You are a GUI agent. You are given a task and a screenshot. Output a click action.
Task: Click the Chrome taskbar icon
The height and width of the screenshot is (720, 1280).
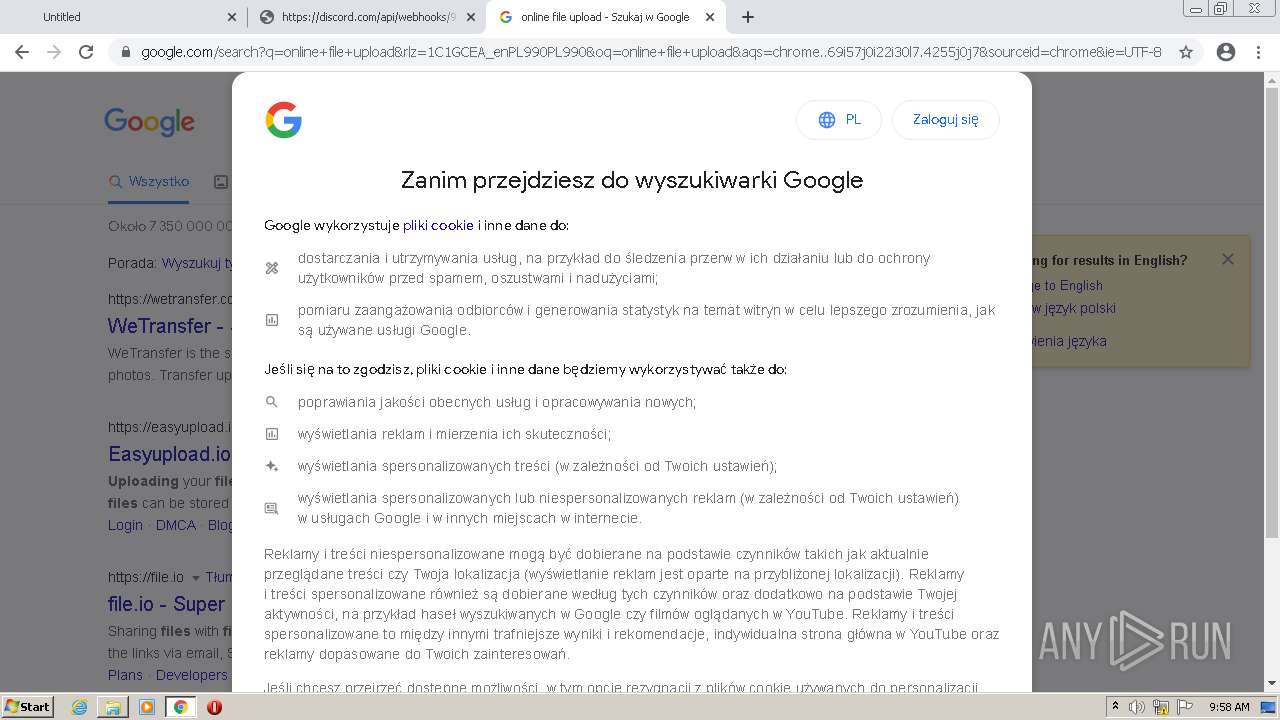point(181,707)
